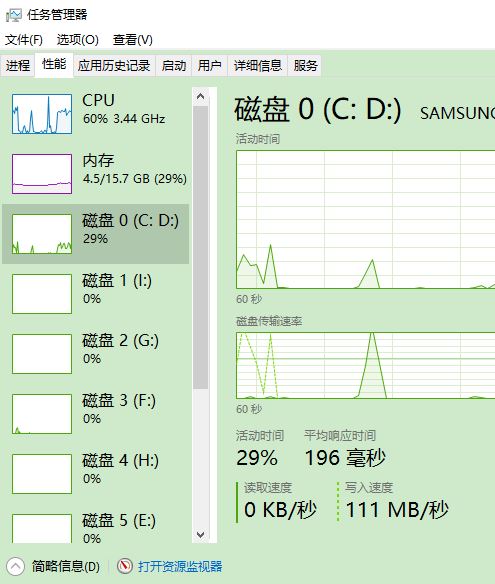Screen dimensions: 495x584
Task: Click the Task Manager title bar icon
Action: click(13, 15)
